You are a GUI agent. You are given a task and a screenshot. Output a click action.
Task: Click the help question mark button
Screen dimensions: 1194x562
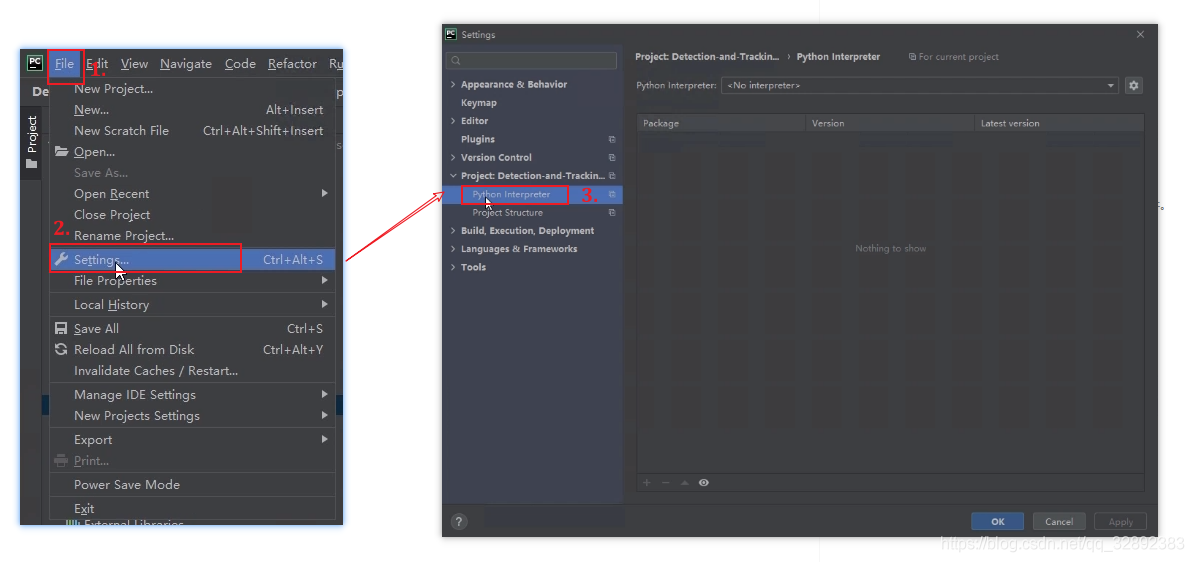pyautogui.click(x=458, y=522)
